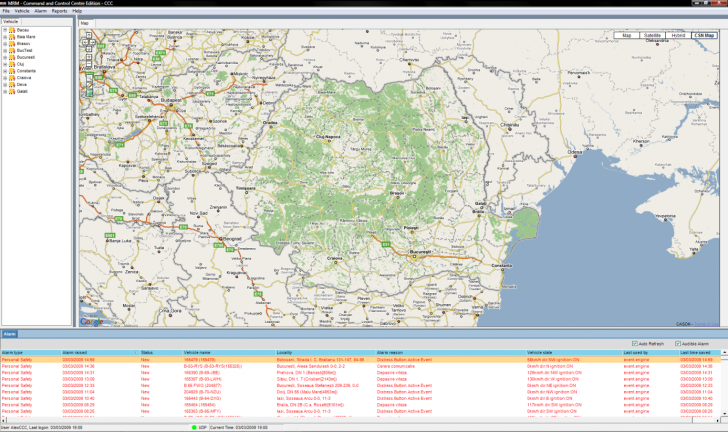Screen dimensions: 728x432
Task: Select the Alarm panel tab
Action: point(9,334)
